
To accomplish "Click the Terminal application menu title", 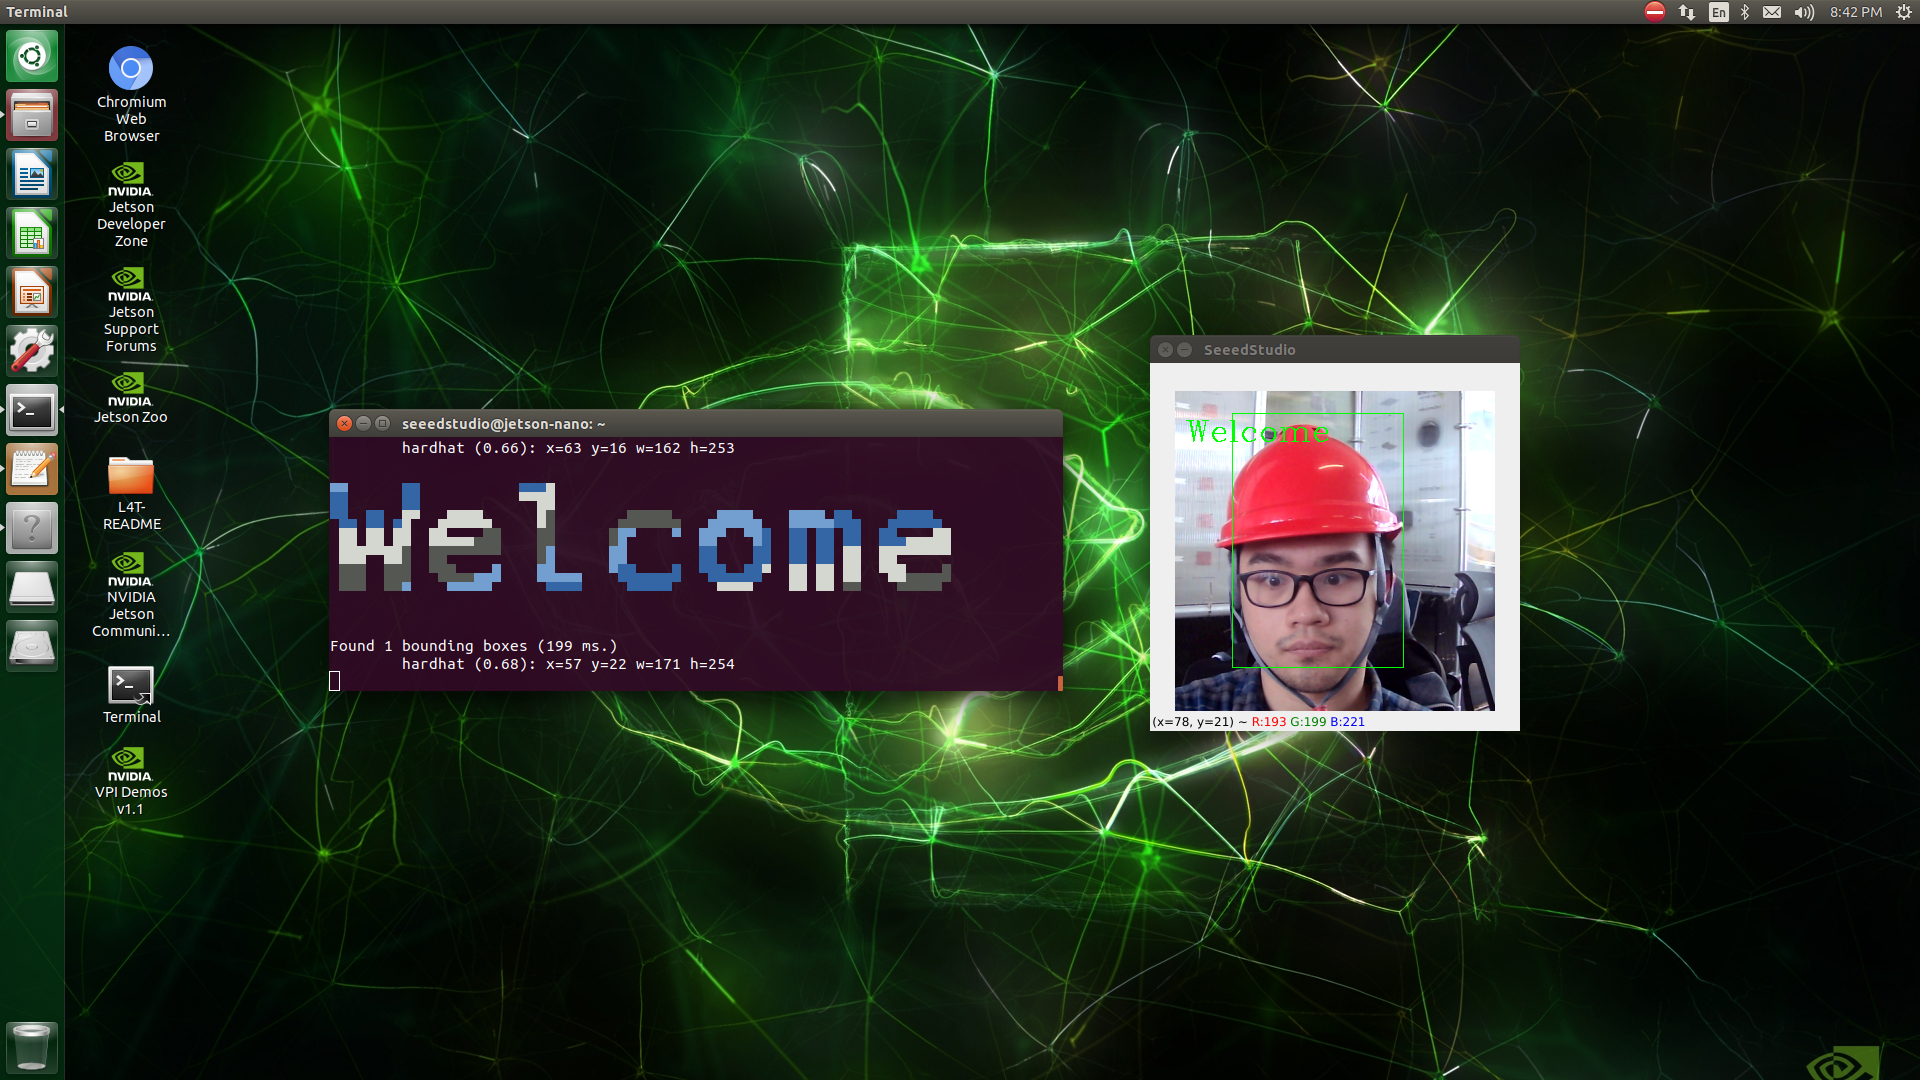I will (37, 12).
